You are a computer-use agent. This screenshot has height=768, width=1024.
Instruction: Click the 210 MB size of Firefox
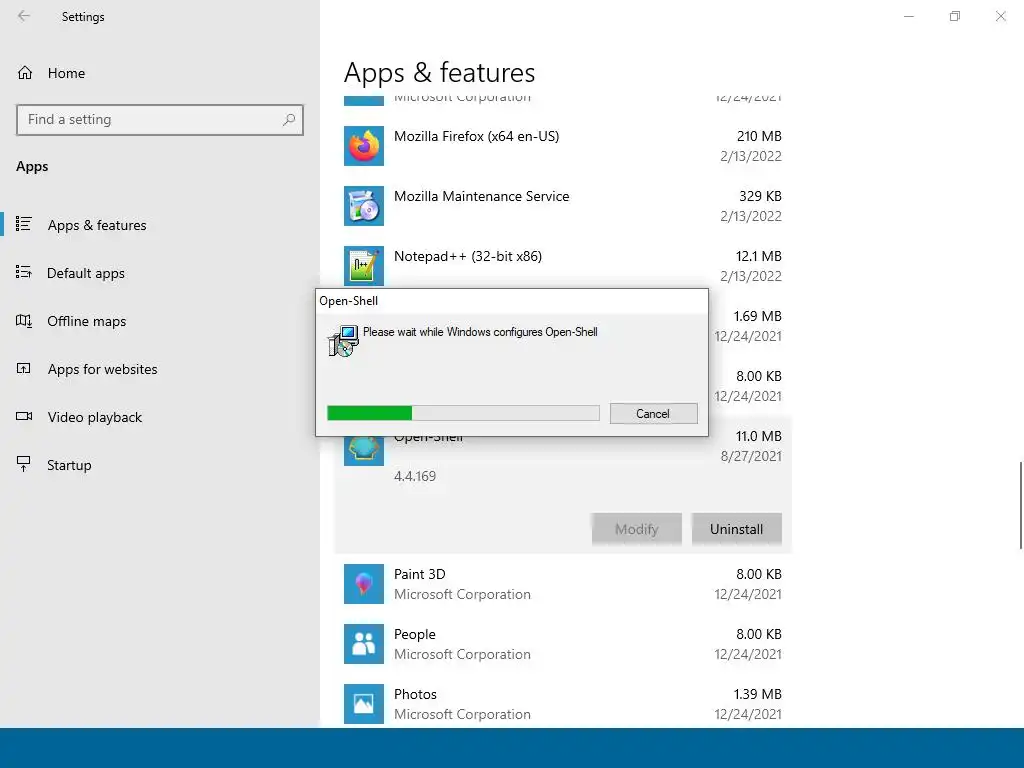(x=759, y=136)
